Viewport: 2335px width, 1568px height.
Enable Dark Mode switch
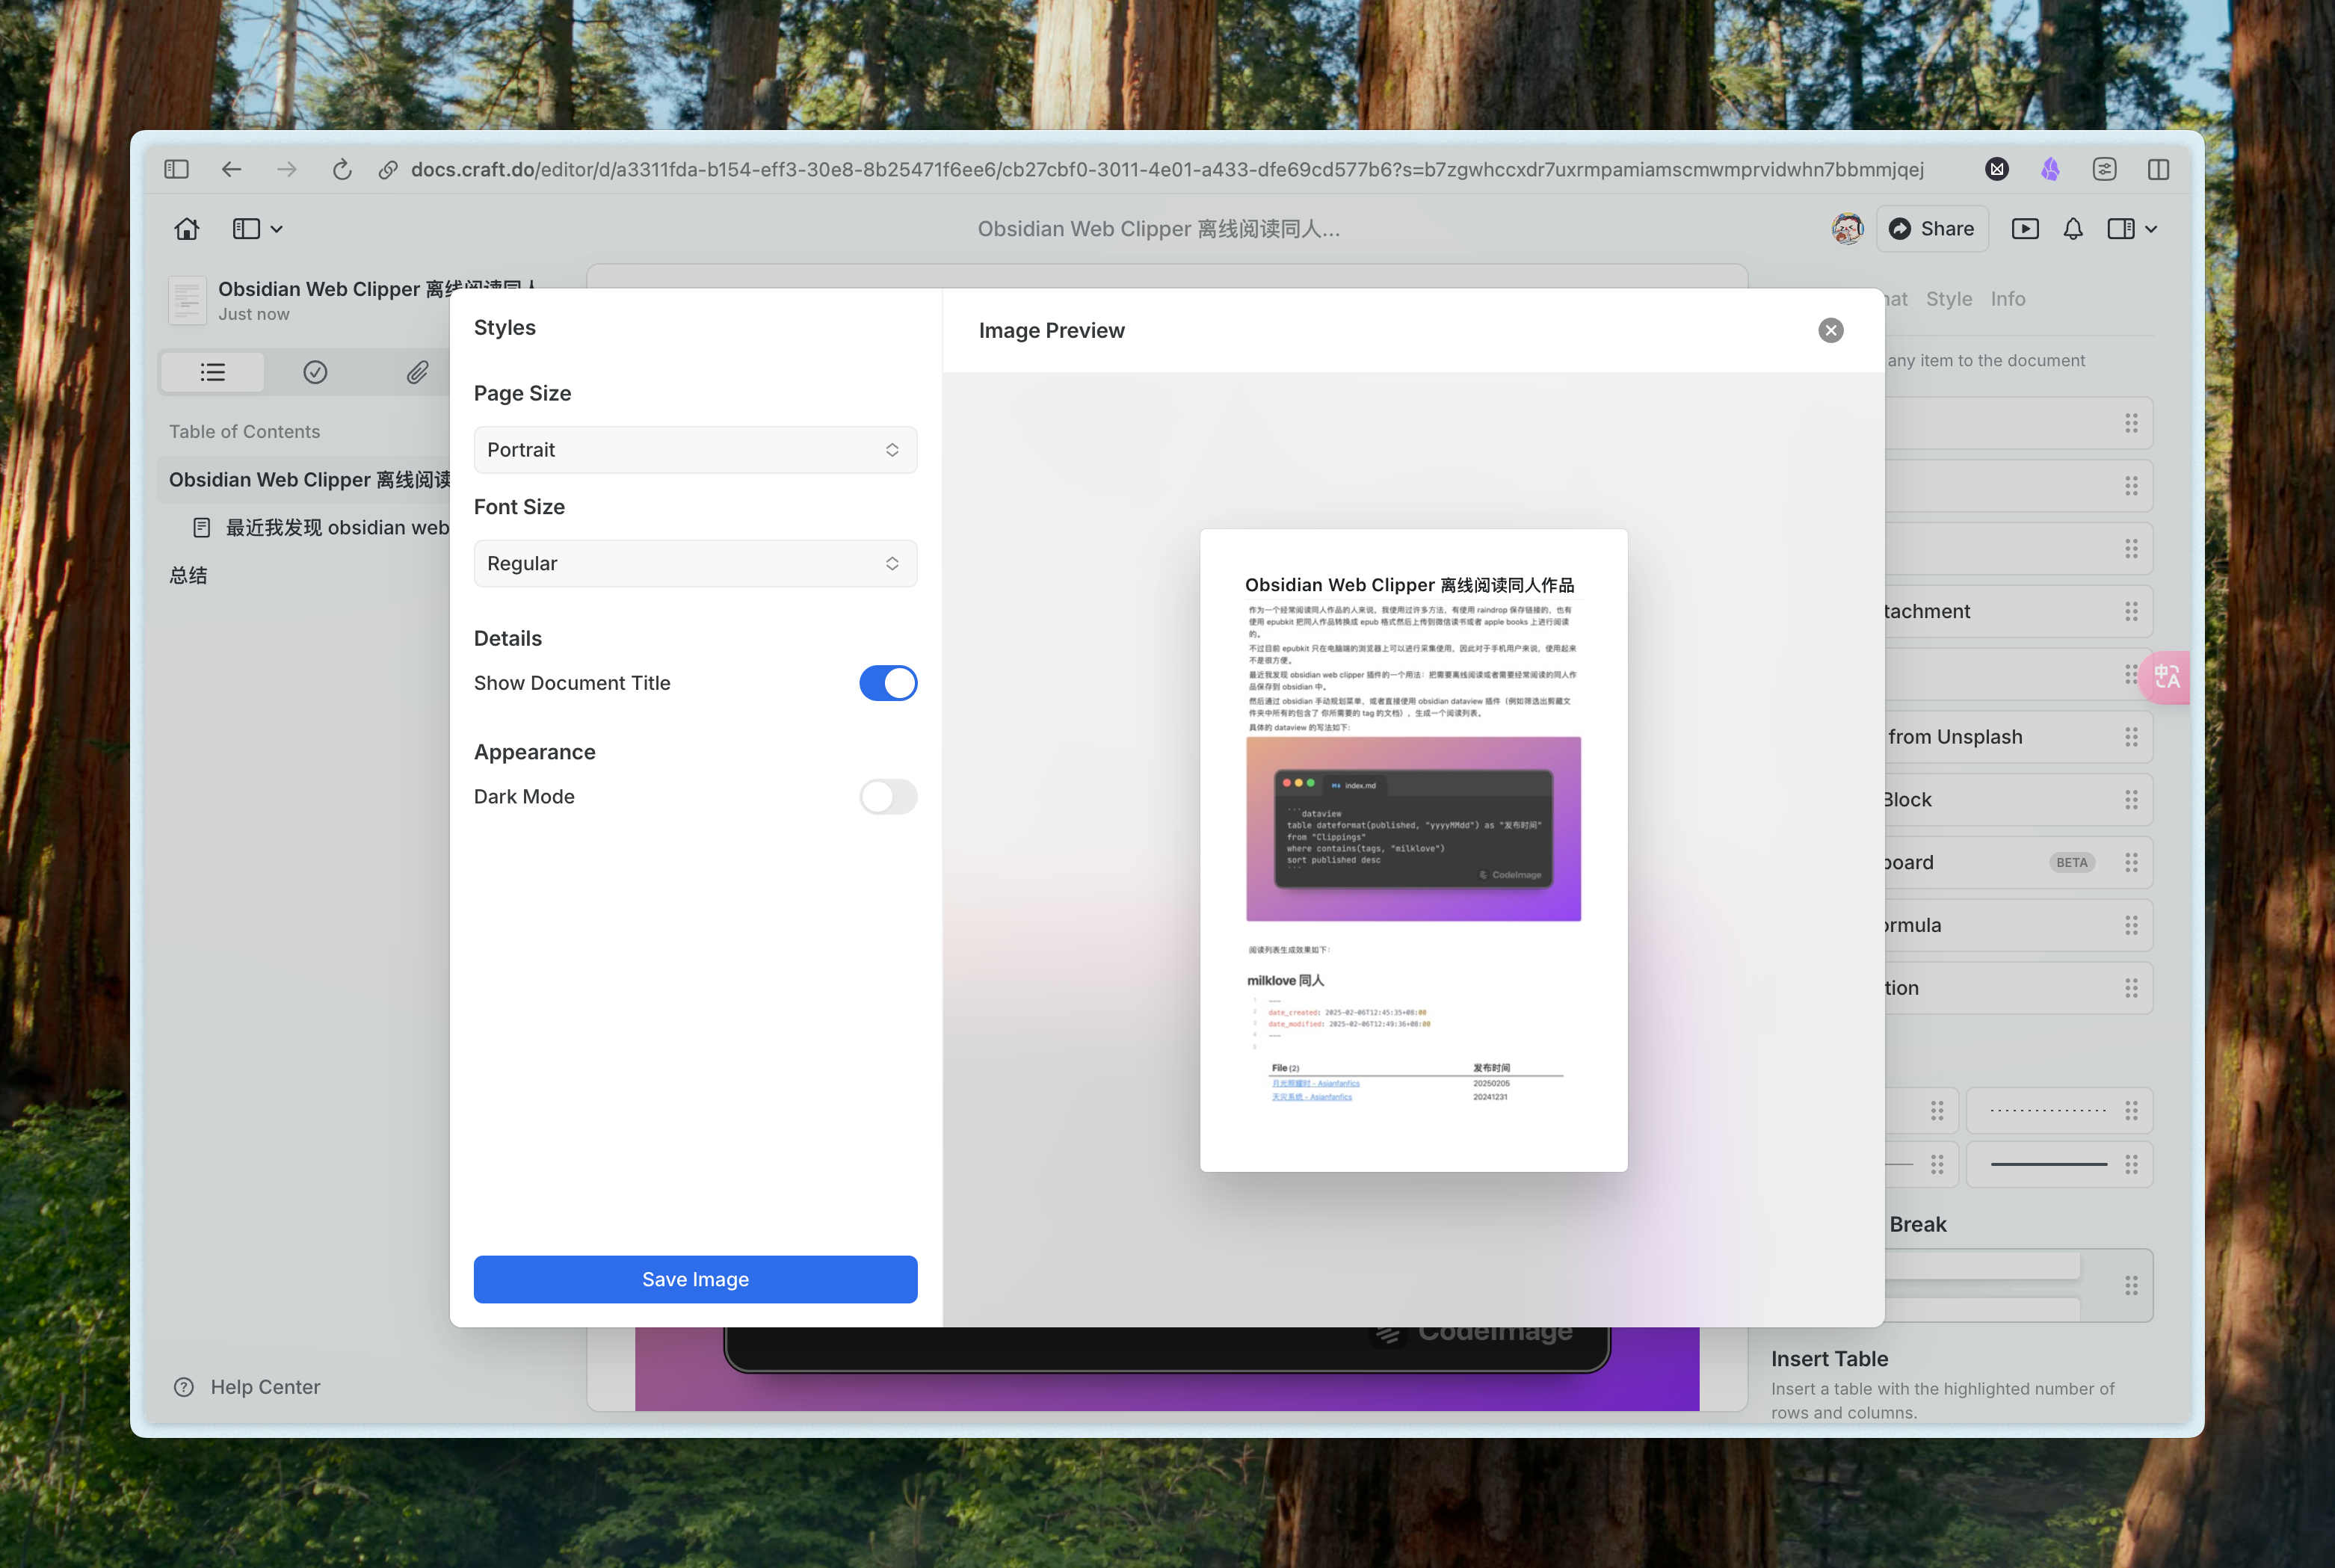tap(888, 797)
